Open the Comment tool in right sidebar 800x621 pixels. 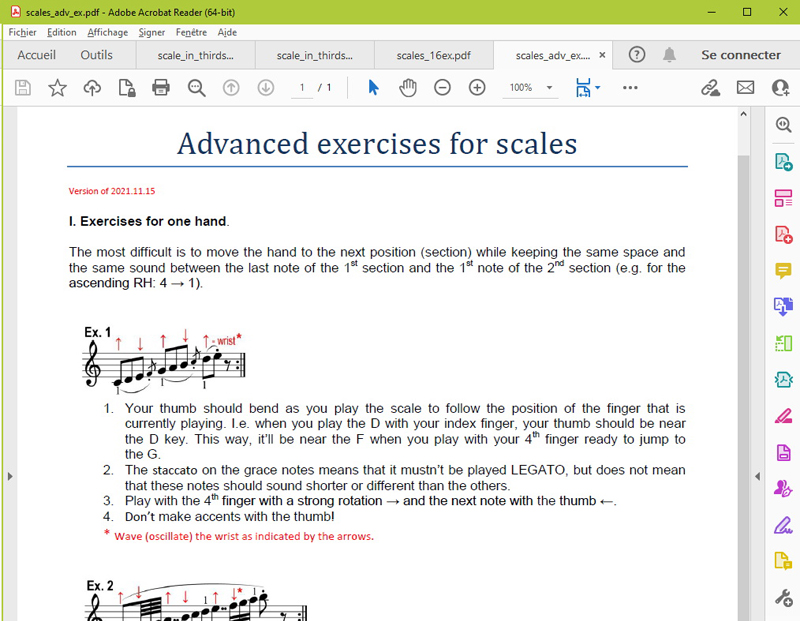pyautogui.click(x=784, y=271)
